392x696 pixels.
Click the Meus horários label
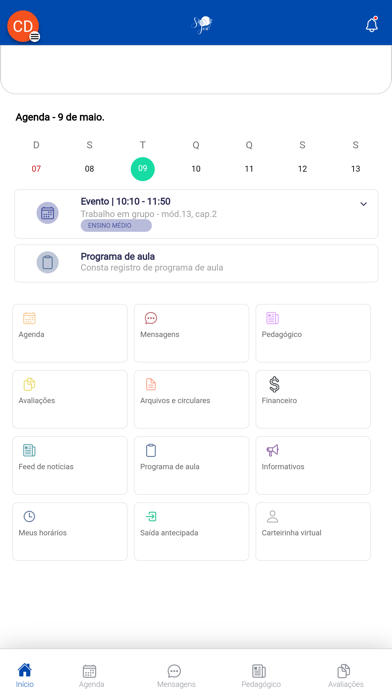(x=43, y=533)
